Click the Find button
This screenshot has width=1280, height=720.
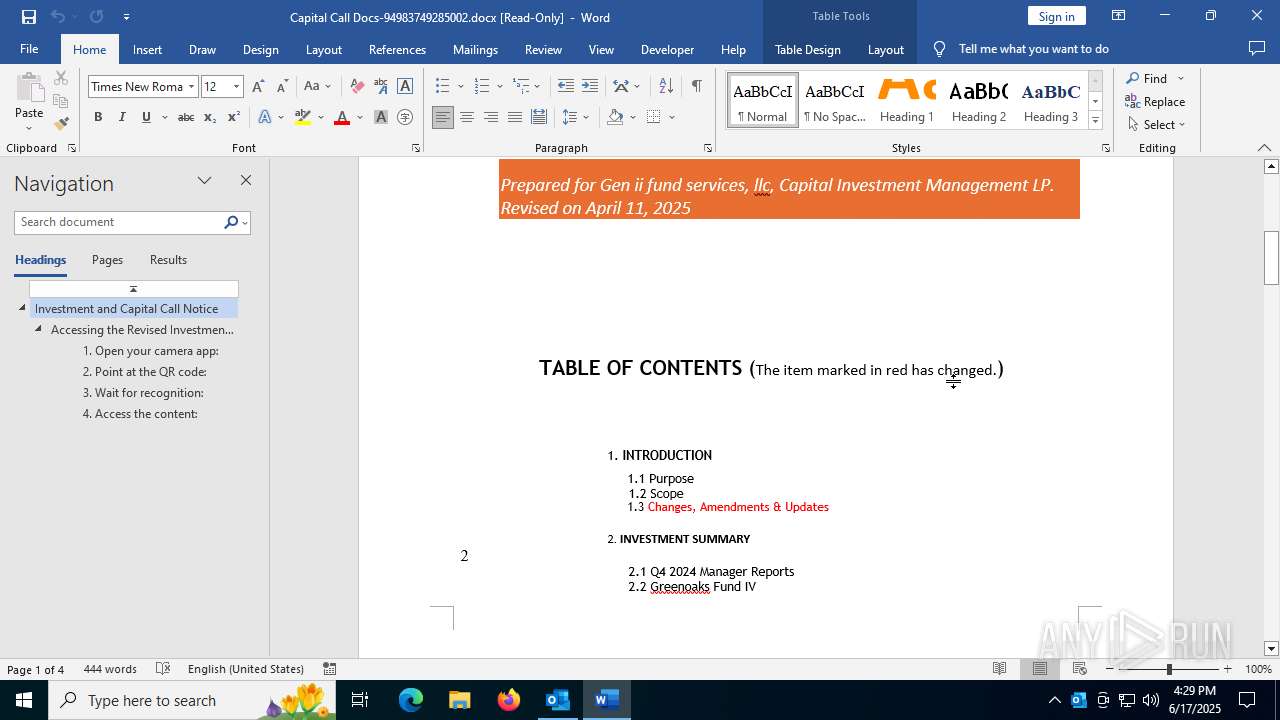click(x=1147, y=78)
